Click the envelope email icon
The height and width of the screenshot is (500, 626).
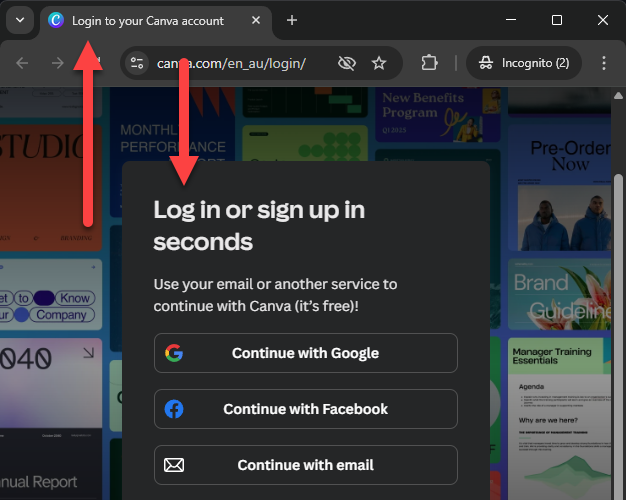174,465
